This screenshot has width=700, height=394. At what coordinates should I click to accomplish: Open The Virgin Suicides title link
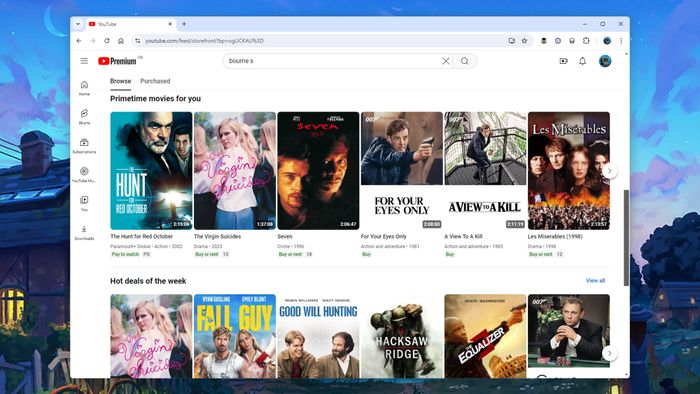217,236
